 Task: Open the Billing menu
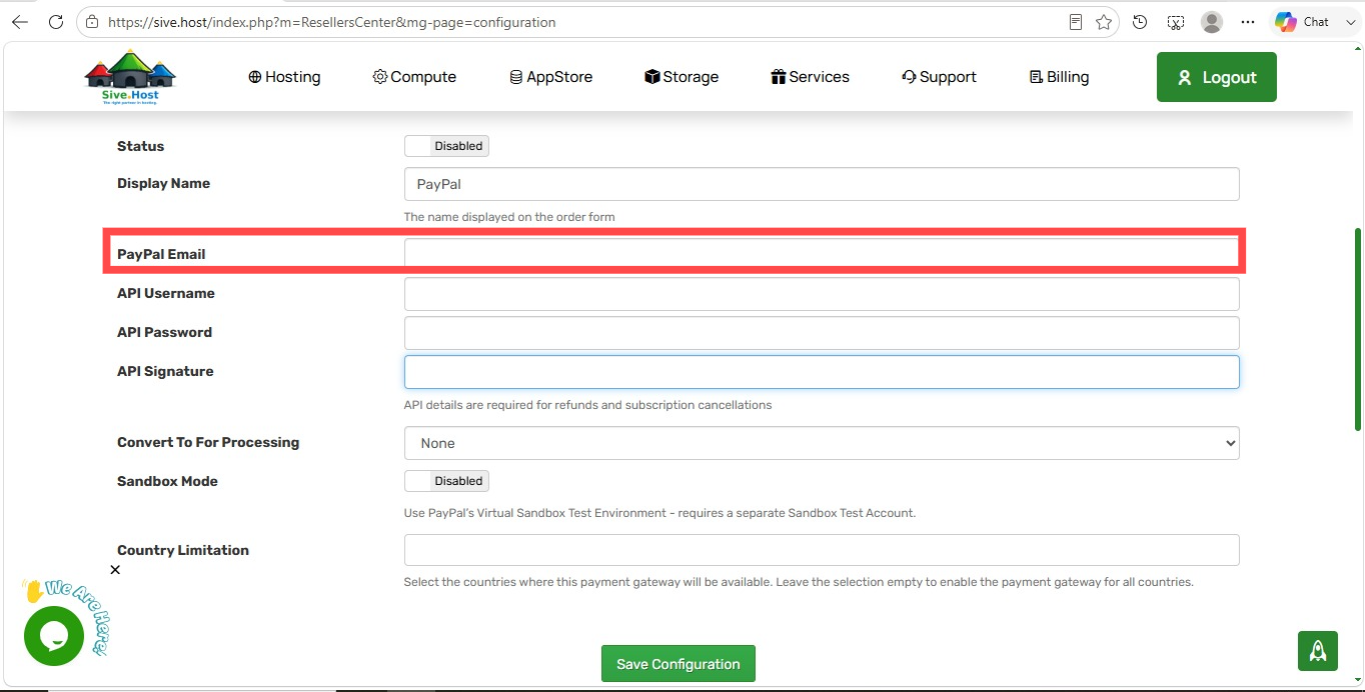(1059, 77)
